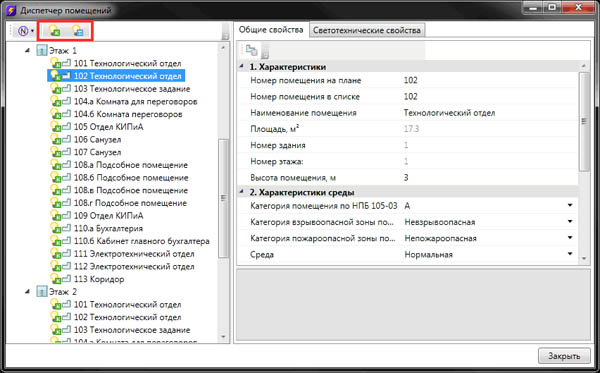Select 112 Электротехнический отдел
Image resolution: width=600 pixels, height=373 pixels.
(134, 266)
